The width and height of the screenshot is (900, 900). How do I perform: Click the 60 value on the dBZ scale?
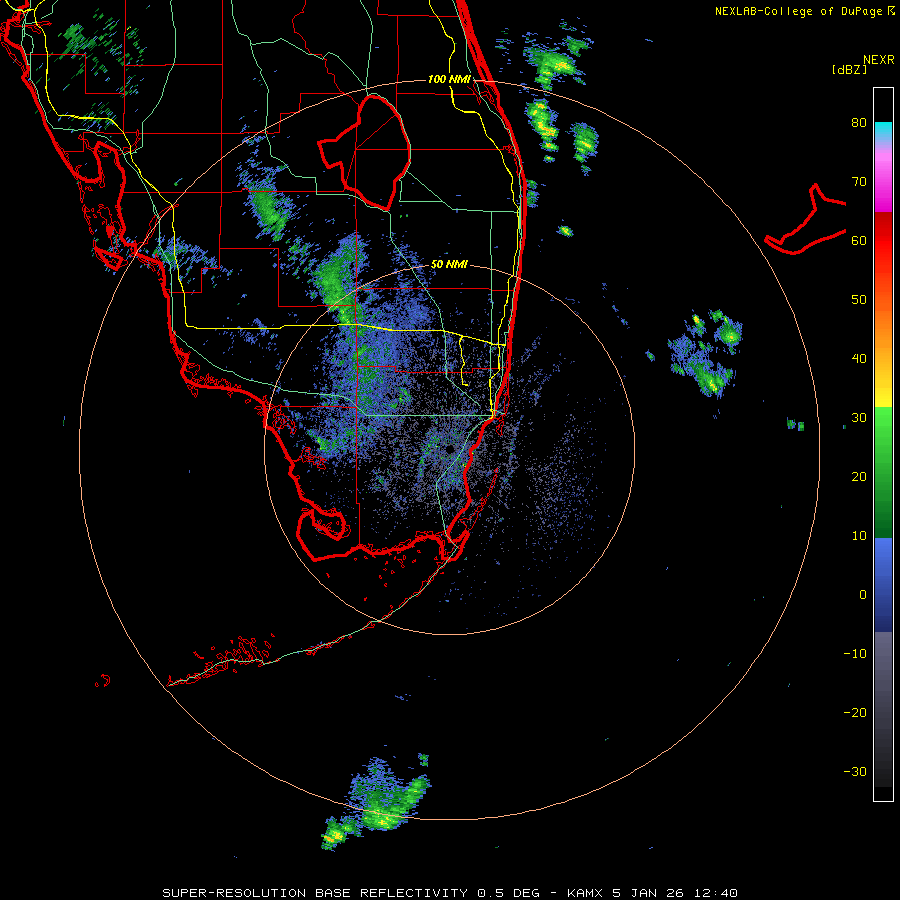click(x=859, y=240)
